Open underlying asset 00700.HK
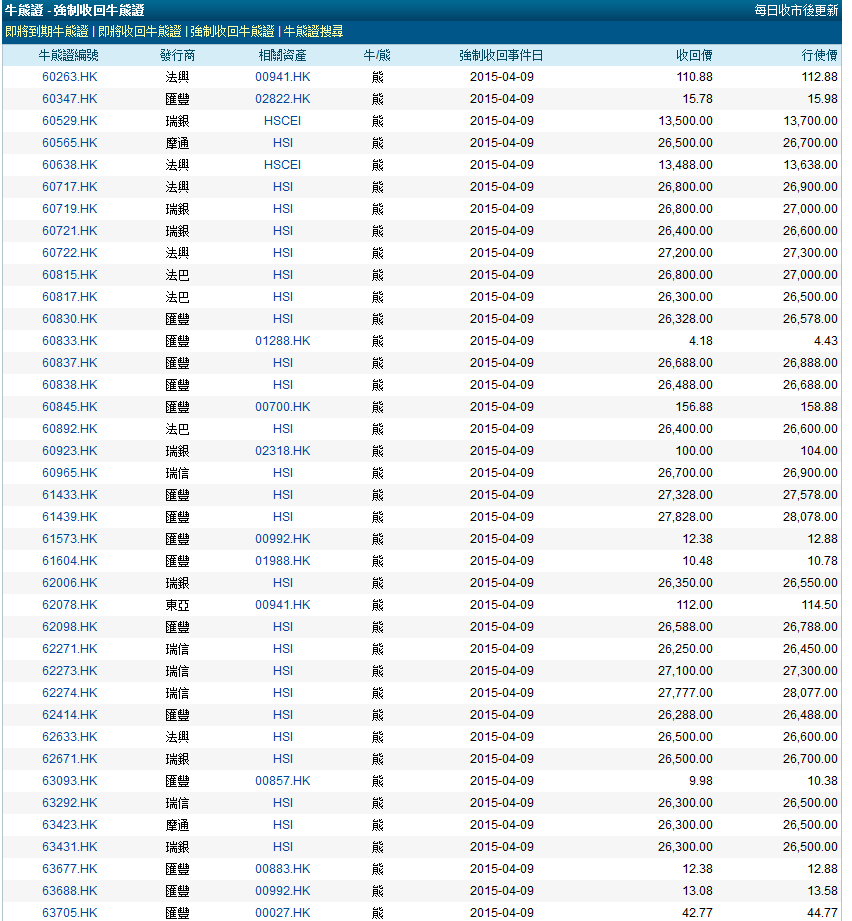 (x=282, y=407)
